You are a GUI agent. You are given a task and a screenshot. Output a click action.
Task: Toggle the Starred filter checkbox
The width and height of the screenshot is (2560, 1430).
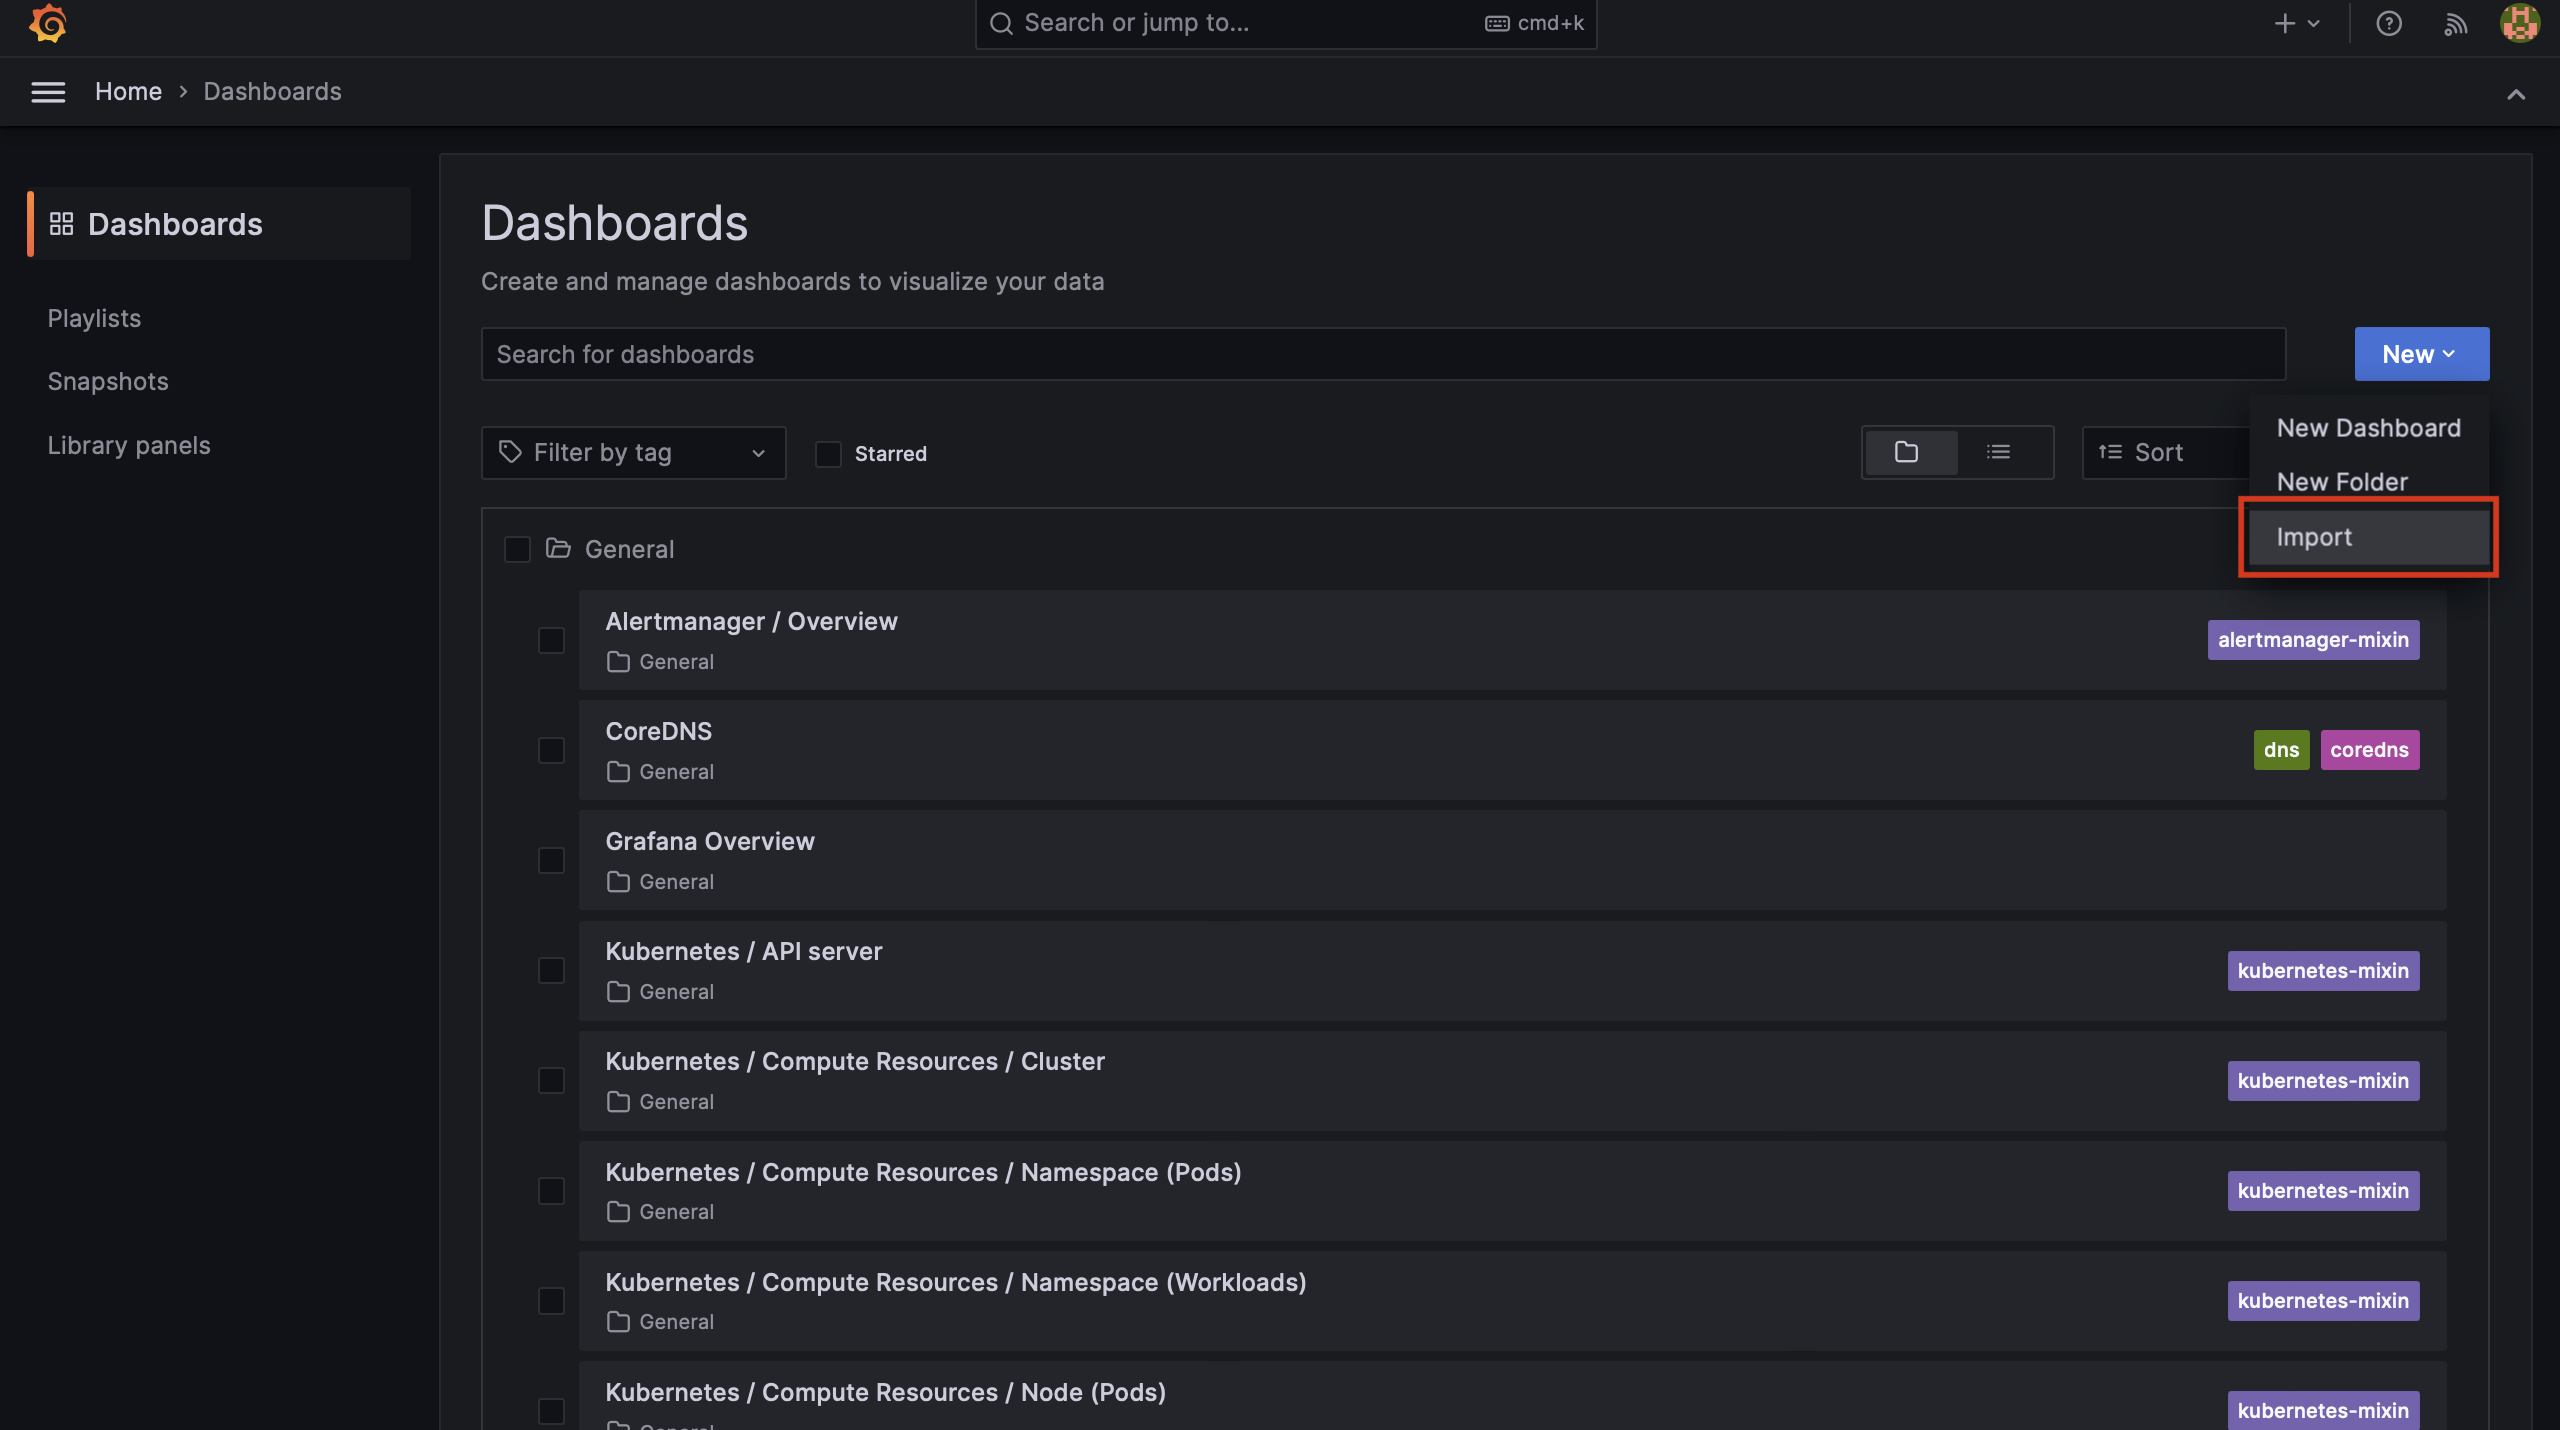click(x=828, y=454)
